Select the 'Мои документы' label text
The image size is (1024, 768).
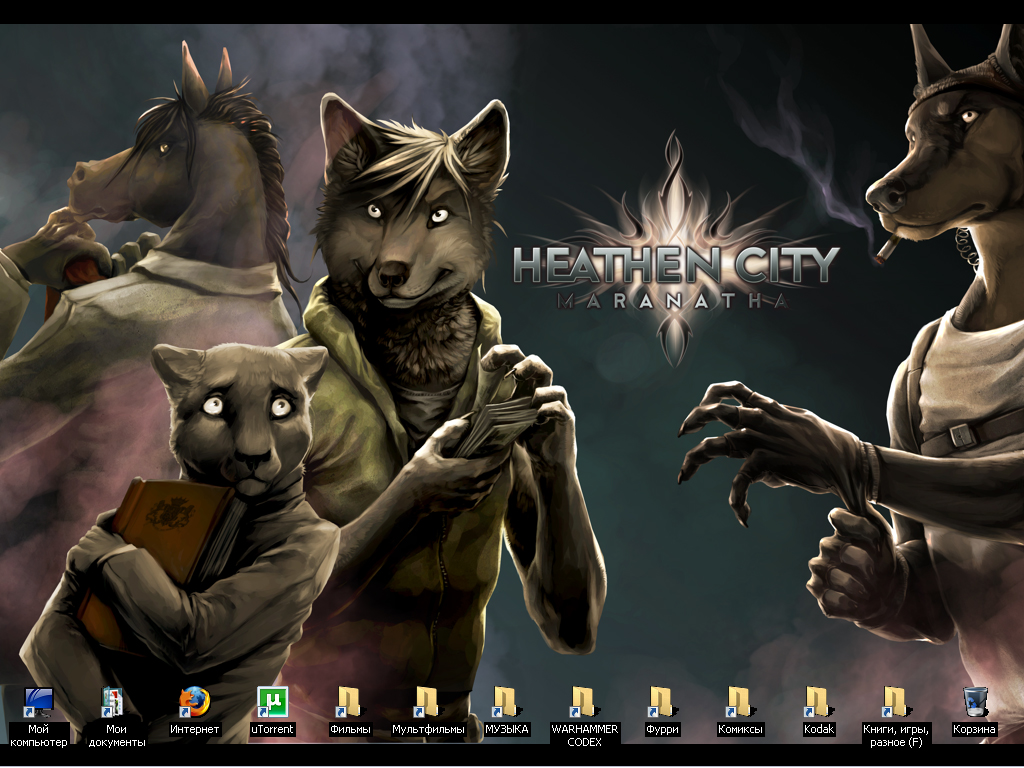pyautogui.click(x=116, y=735)
